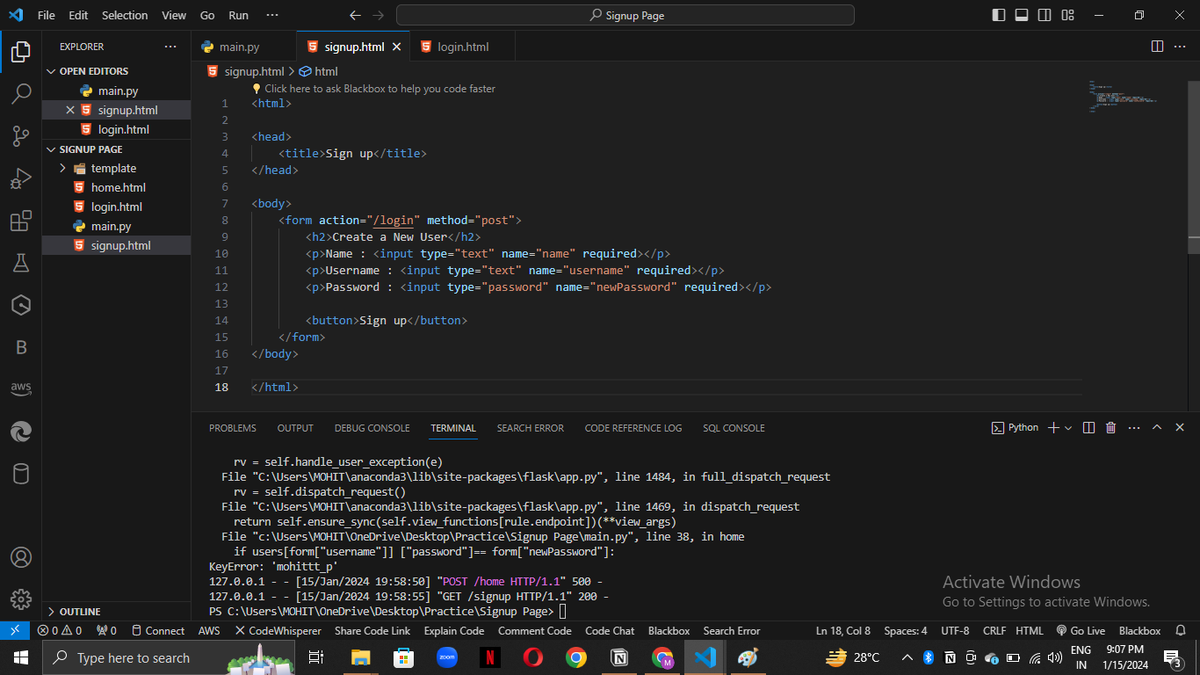
Task: Open editor More Actions ellipsis
Action: [1180, 47]
